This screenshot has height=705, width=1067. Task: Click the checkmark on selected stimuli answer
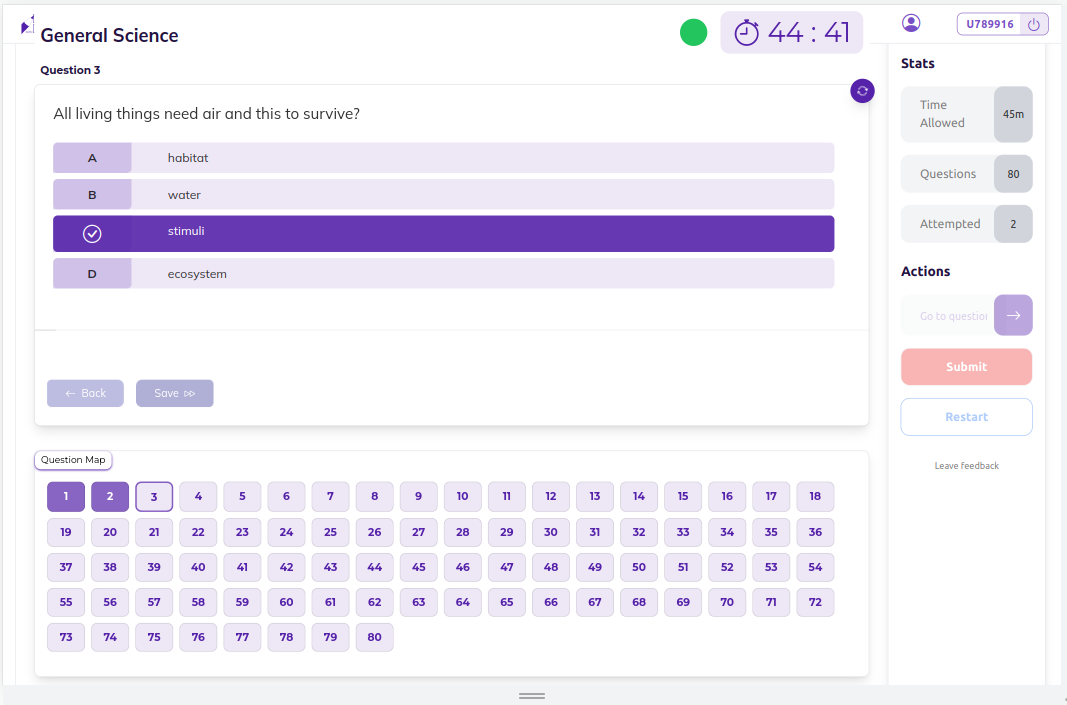[x=92, y=234]
